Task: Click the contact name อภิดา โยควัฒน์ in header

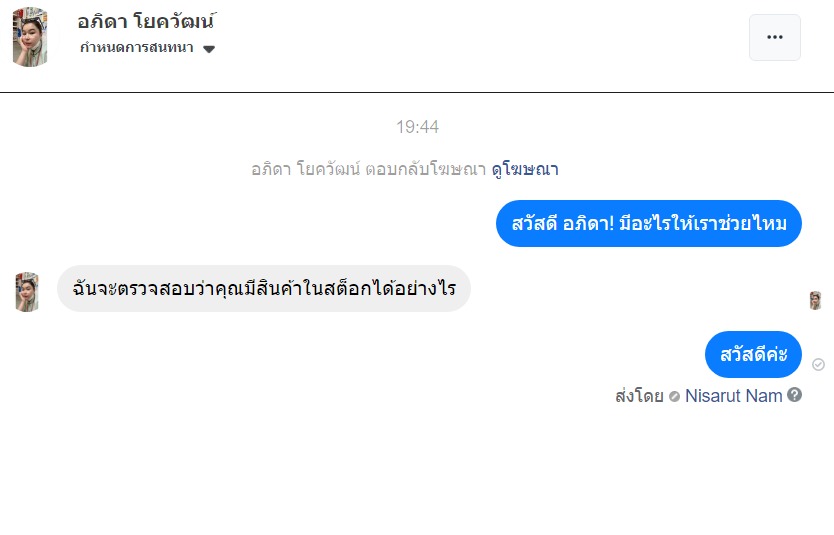Action: 147,21
